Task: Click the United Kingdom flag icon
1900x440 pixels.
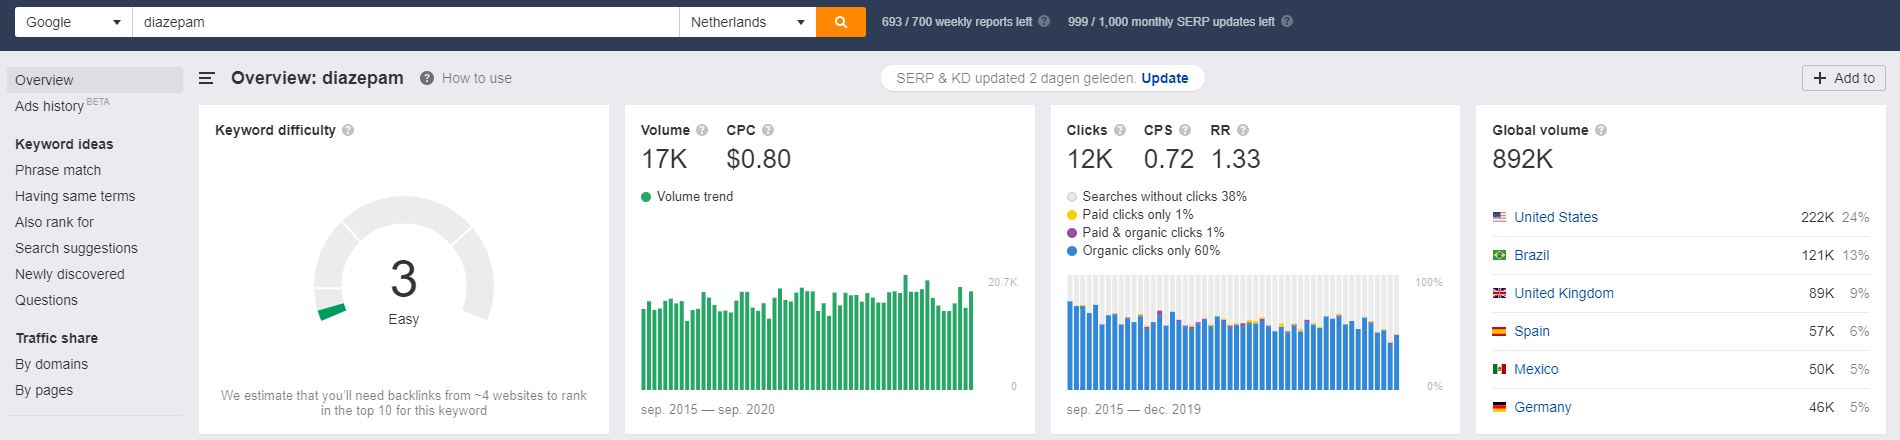Action: click(1499, 293)
